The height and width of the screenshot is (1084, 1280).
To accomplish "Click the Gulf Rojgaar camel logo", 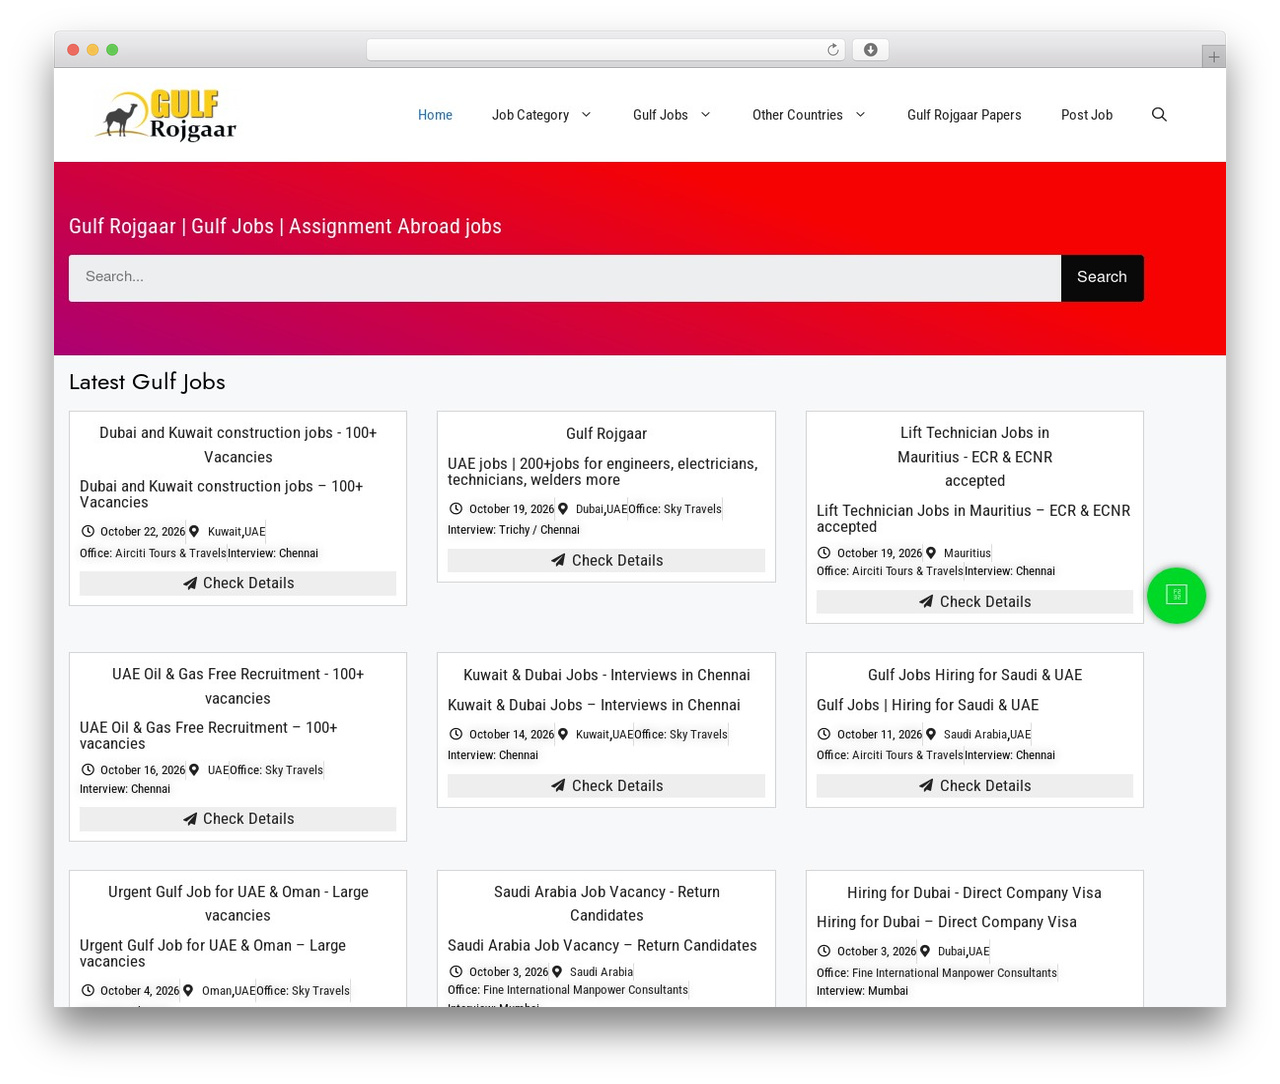I will [166, 115].
